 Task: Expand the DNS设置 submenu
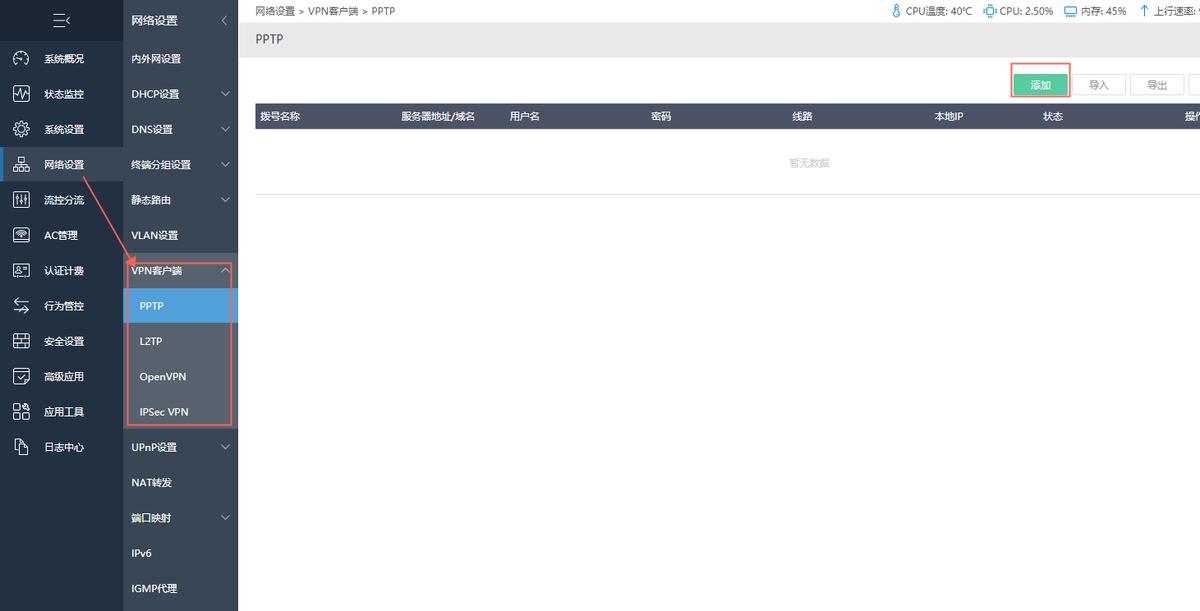point(225,129)
